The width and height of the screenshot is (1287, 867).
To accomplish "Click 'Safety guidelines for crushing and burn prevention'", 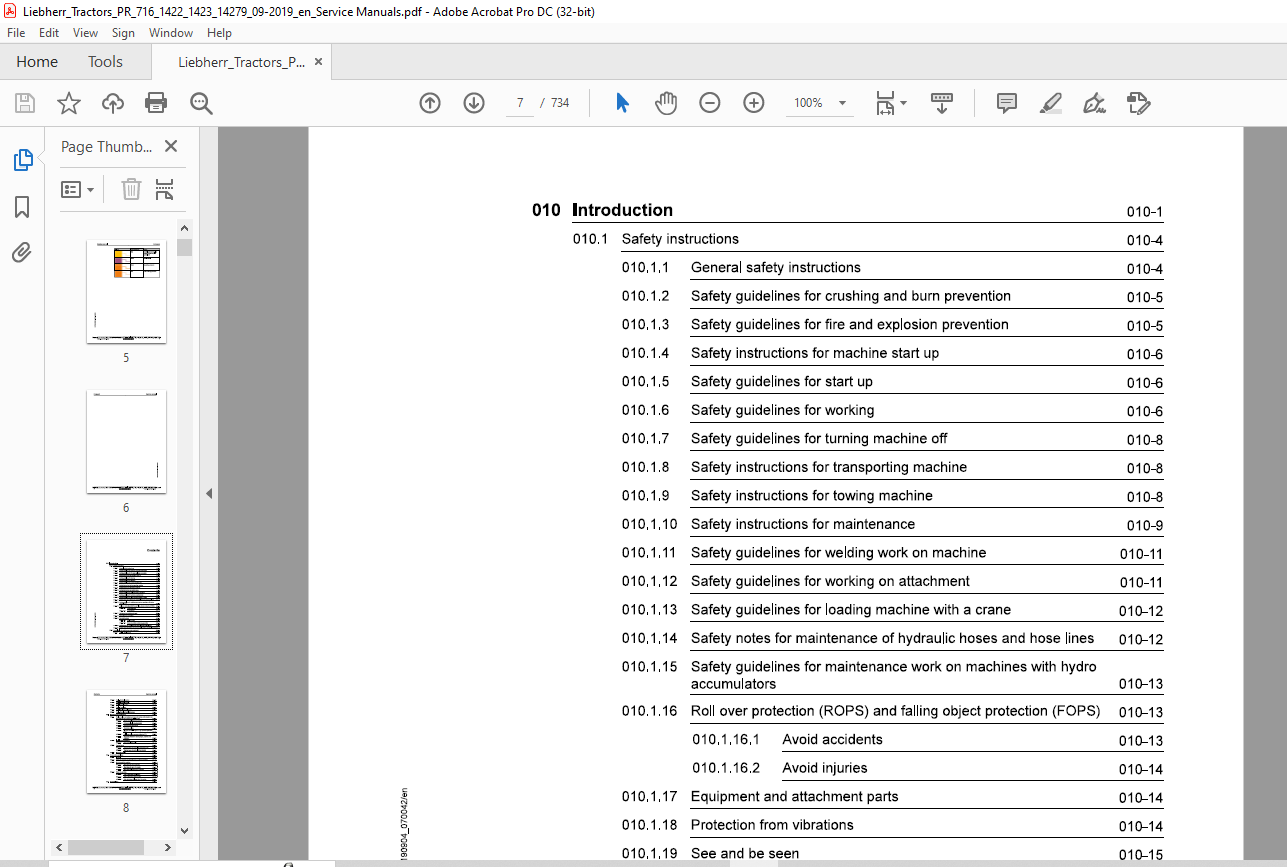I will (x=851, y=296).
